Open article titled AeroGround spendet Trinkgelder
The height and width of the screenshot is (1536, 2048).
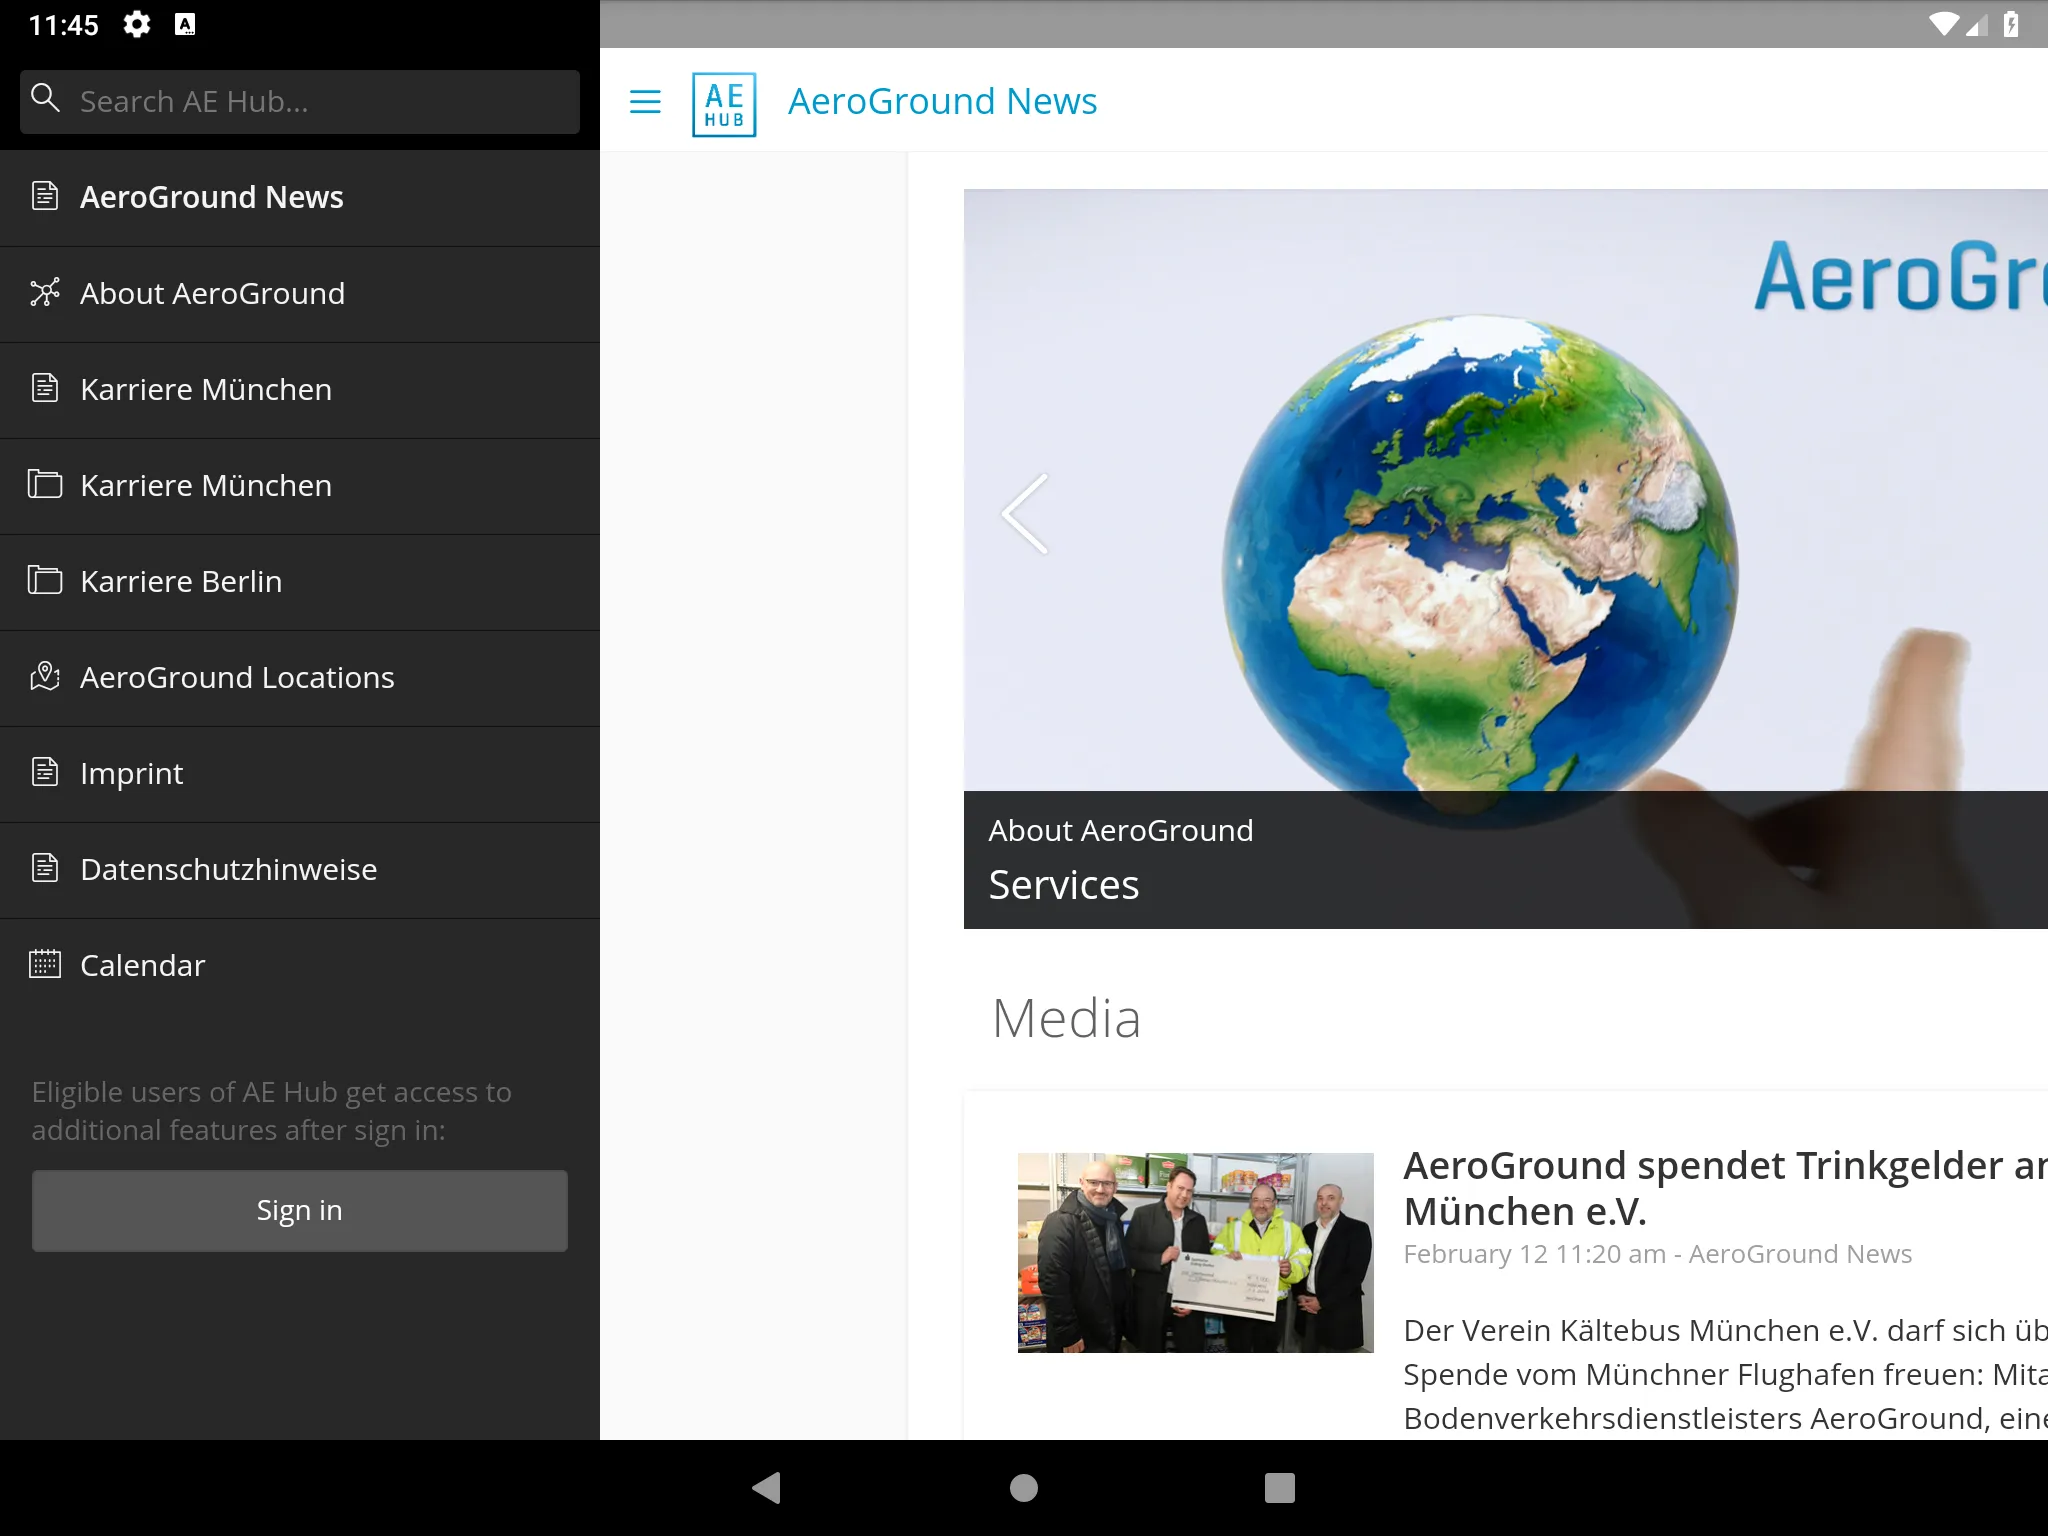click(1725, 1188)
